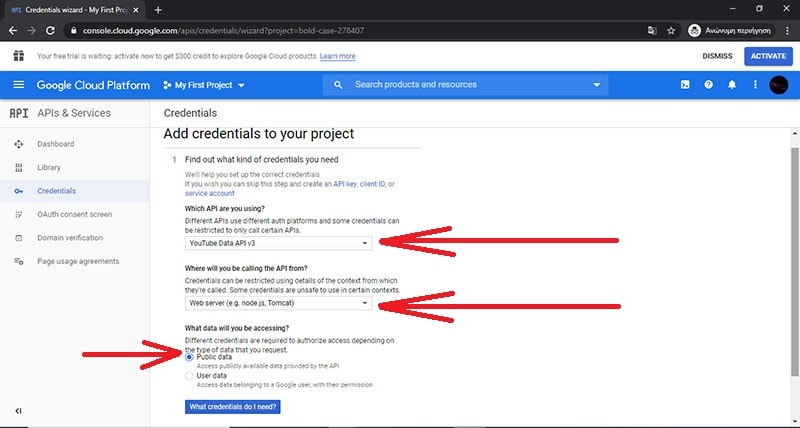Go to OAuth consent screen
Viewport: 800px width, 428px height.
point(74,214)
